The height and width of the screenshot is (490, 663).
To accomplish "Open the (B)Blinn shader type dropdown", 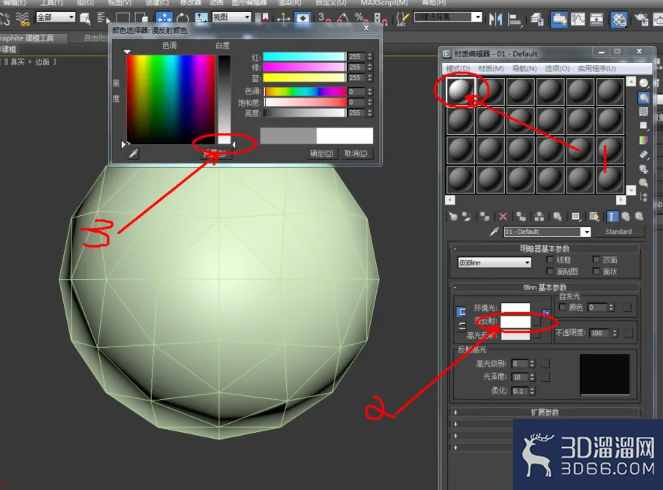I will pyautogui.click(x=494, y=263).
